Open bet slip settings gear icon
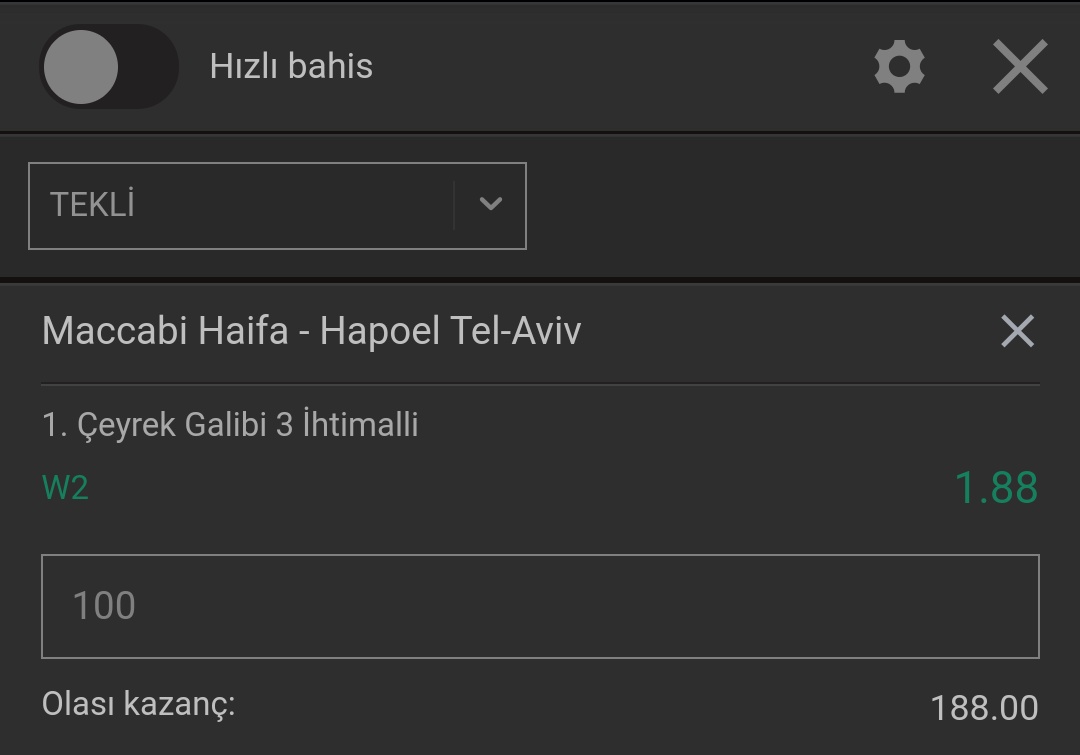Screen dimensions: 1080x755 tap(899, 66)
